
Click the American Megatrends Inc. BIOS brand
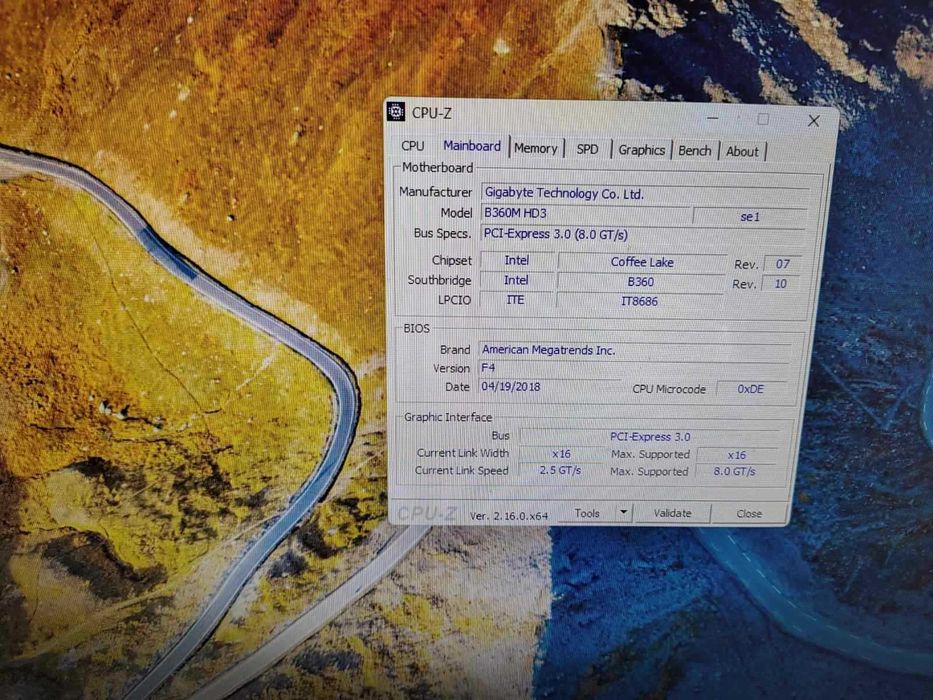coord(634,350)
